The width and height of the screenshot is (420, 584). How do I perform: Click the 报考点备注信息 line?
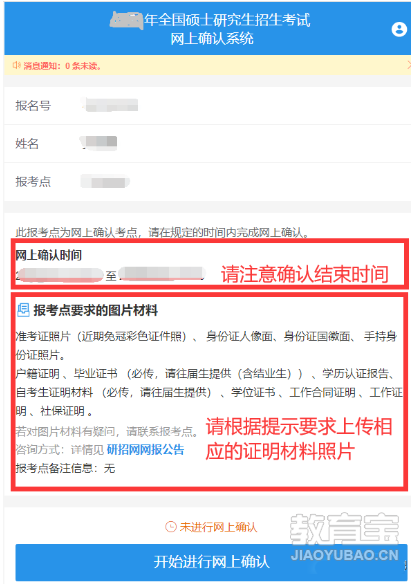[65, 468]
